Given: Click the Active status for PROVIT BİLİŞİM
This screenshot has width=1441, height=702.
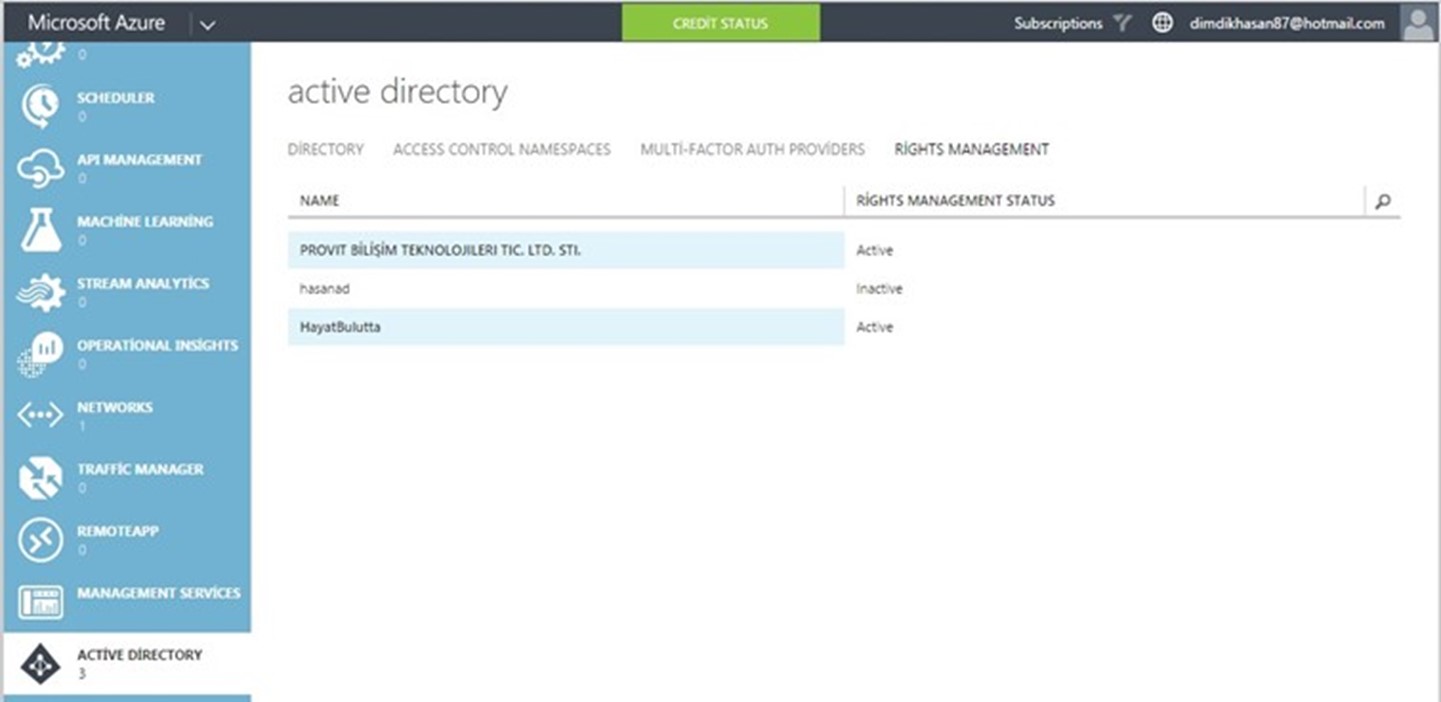Looking at the screenshot, I should click(x=875, y=250).
